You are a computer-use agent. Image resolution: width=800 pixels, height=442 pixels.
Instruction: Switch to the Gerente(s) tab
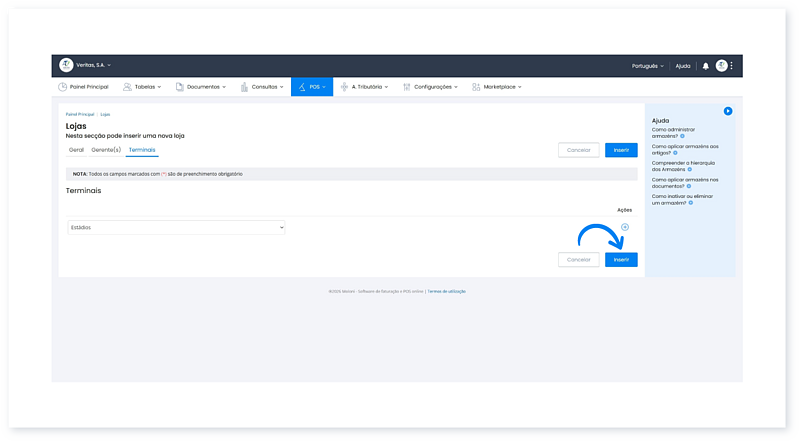(x=106, y=149)
